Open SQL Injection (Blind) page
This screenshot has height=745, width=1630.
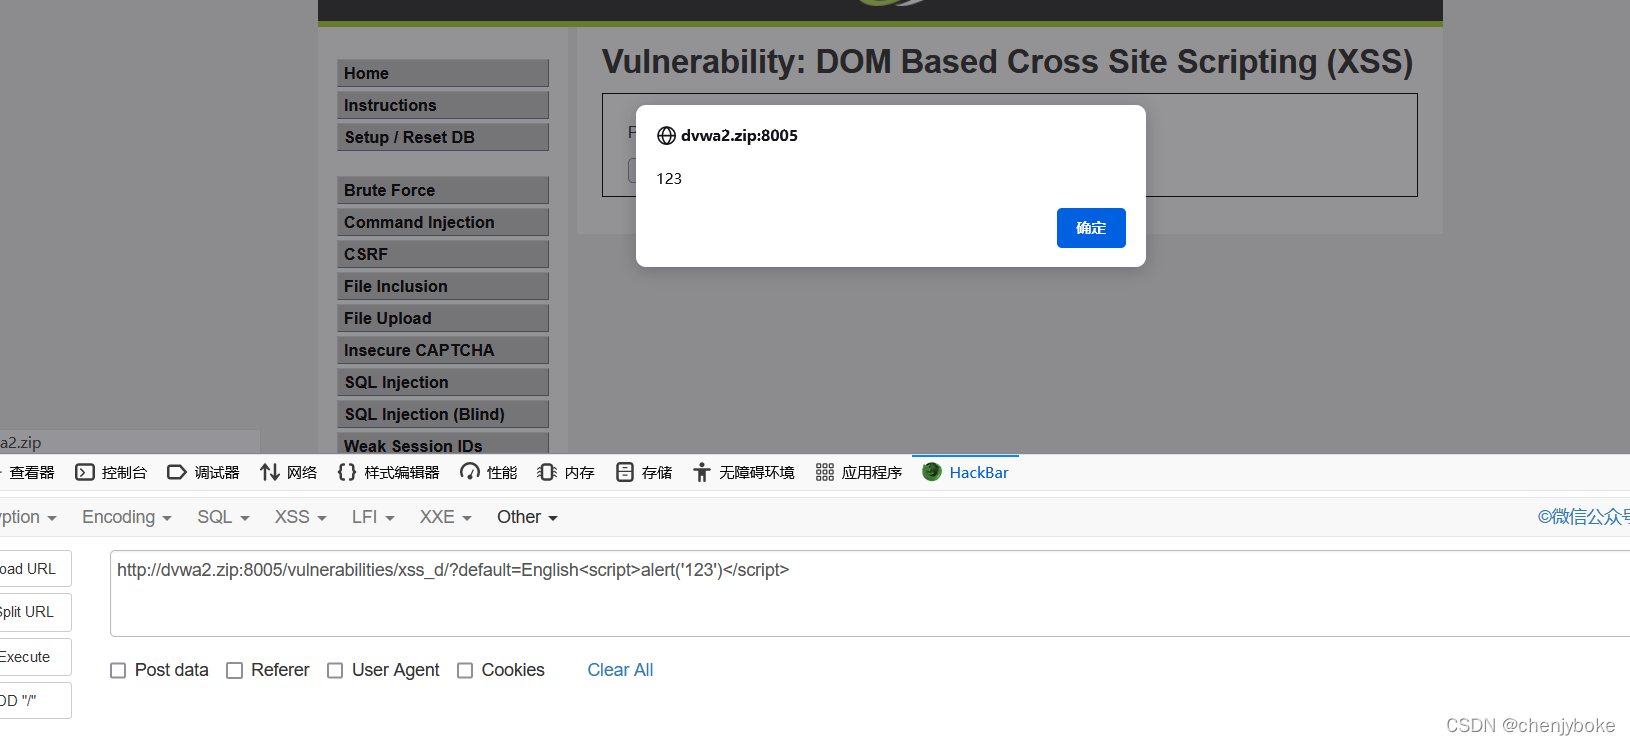(443, 414)
